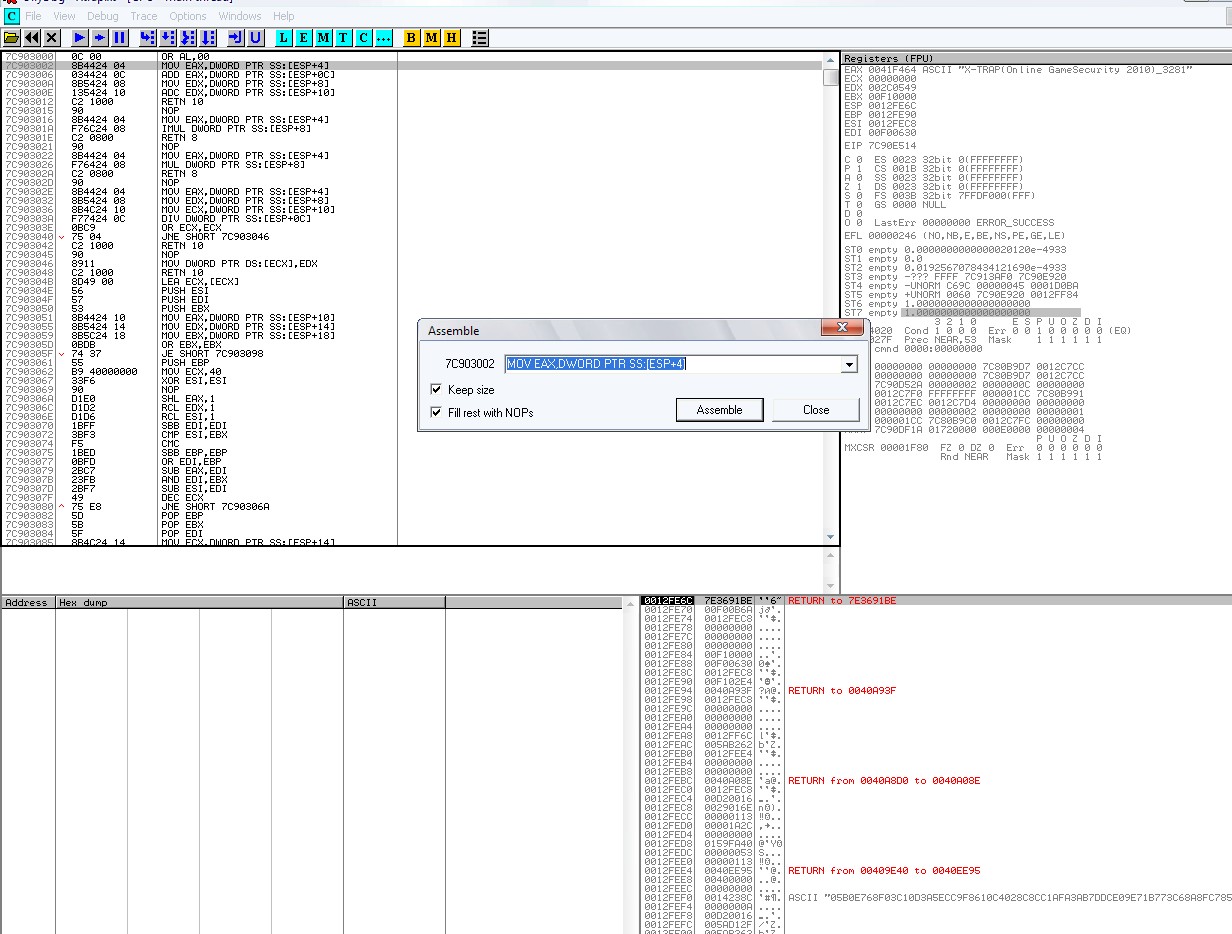The height and width of the screenshot is (934, 1232).
Task: Close the Assemble dialog with the X
Action: tap(841, 328)
